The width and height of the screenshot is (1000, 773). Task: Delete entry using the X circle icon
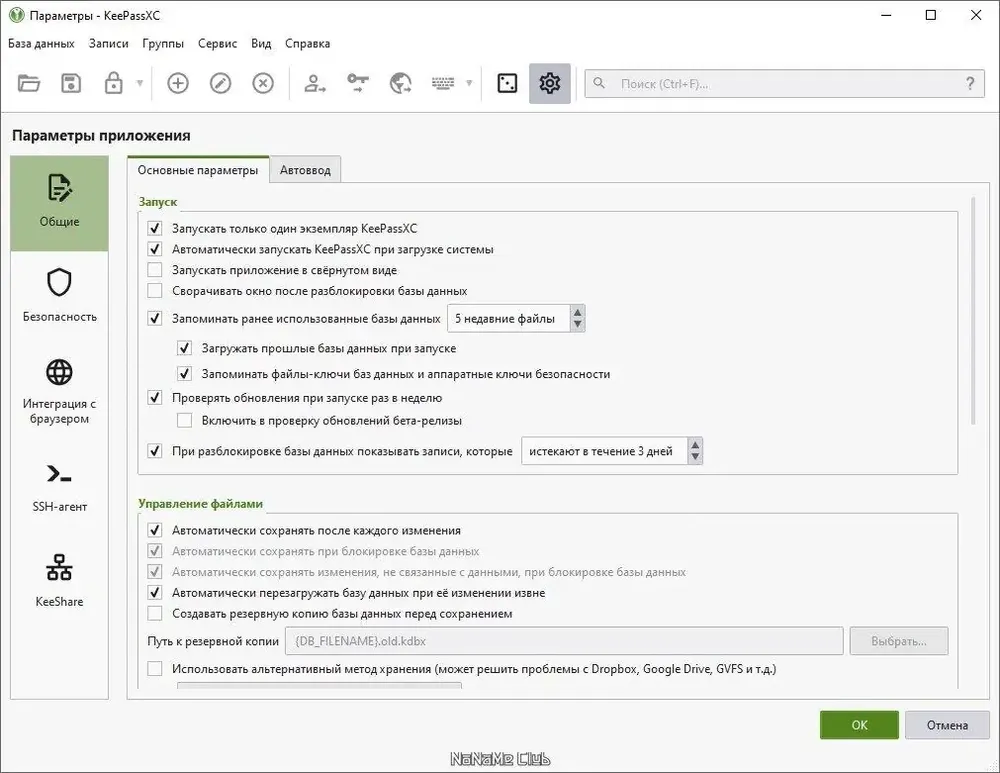[263, 84]
